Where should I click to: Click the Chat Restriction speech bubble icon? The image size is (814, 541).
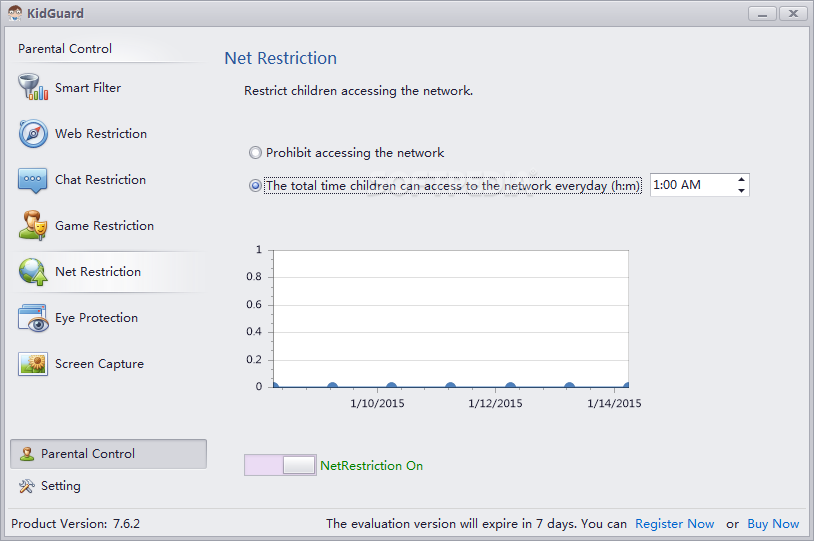33,180
